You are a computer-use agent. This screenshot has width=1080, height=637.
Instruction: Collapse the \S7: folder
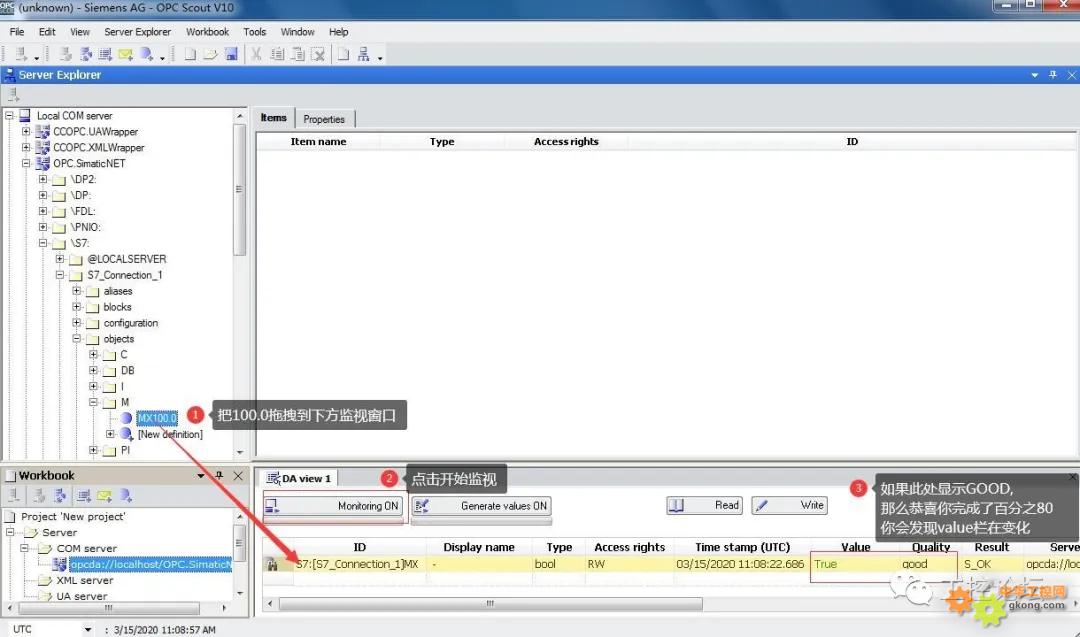pyautogui.click(x=43, y=243)
